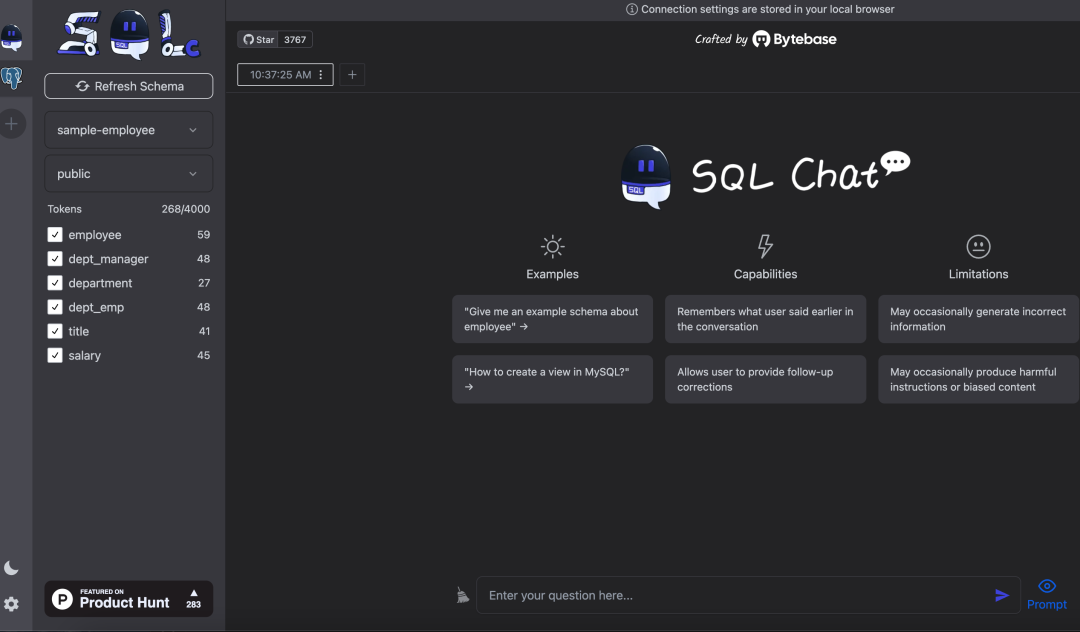Click the dept_manager table name label
The width and height of the screenshot is (1080, 632).
tap(108, 259)
